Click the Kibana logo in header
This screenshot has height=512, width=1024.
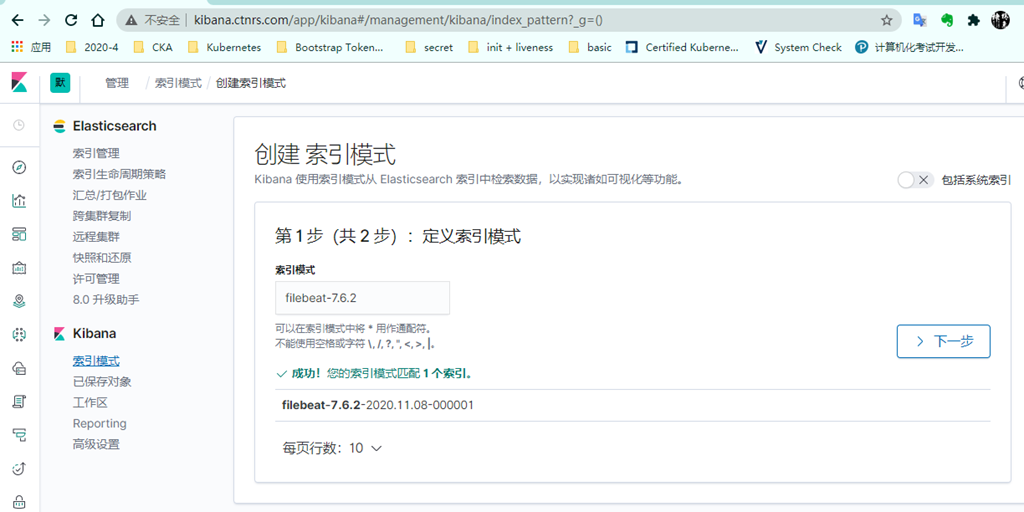pos(20,83)
